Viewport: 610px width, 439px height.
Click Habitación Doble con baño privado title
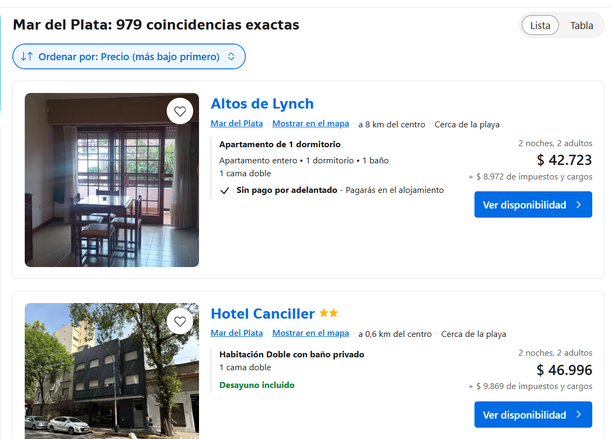pos(292,355)
